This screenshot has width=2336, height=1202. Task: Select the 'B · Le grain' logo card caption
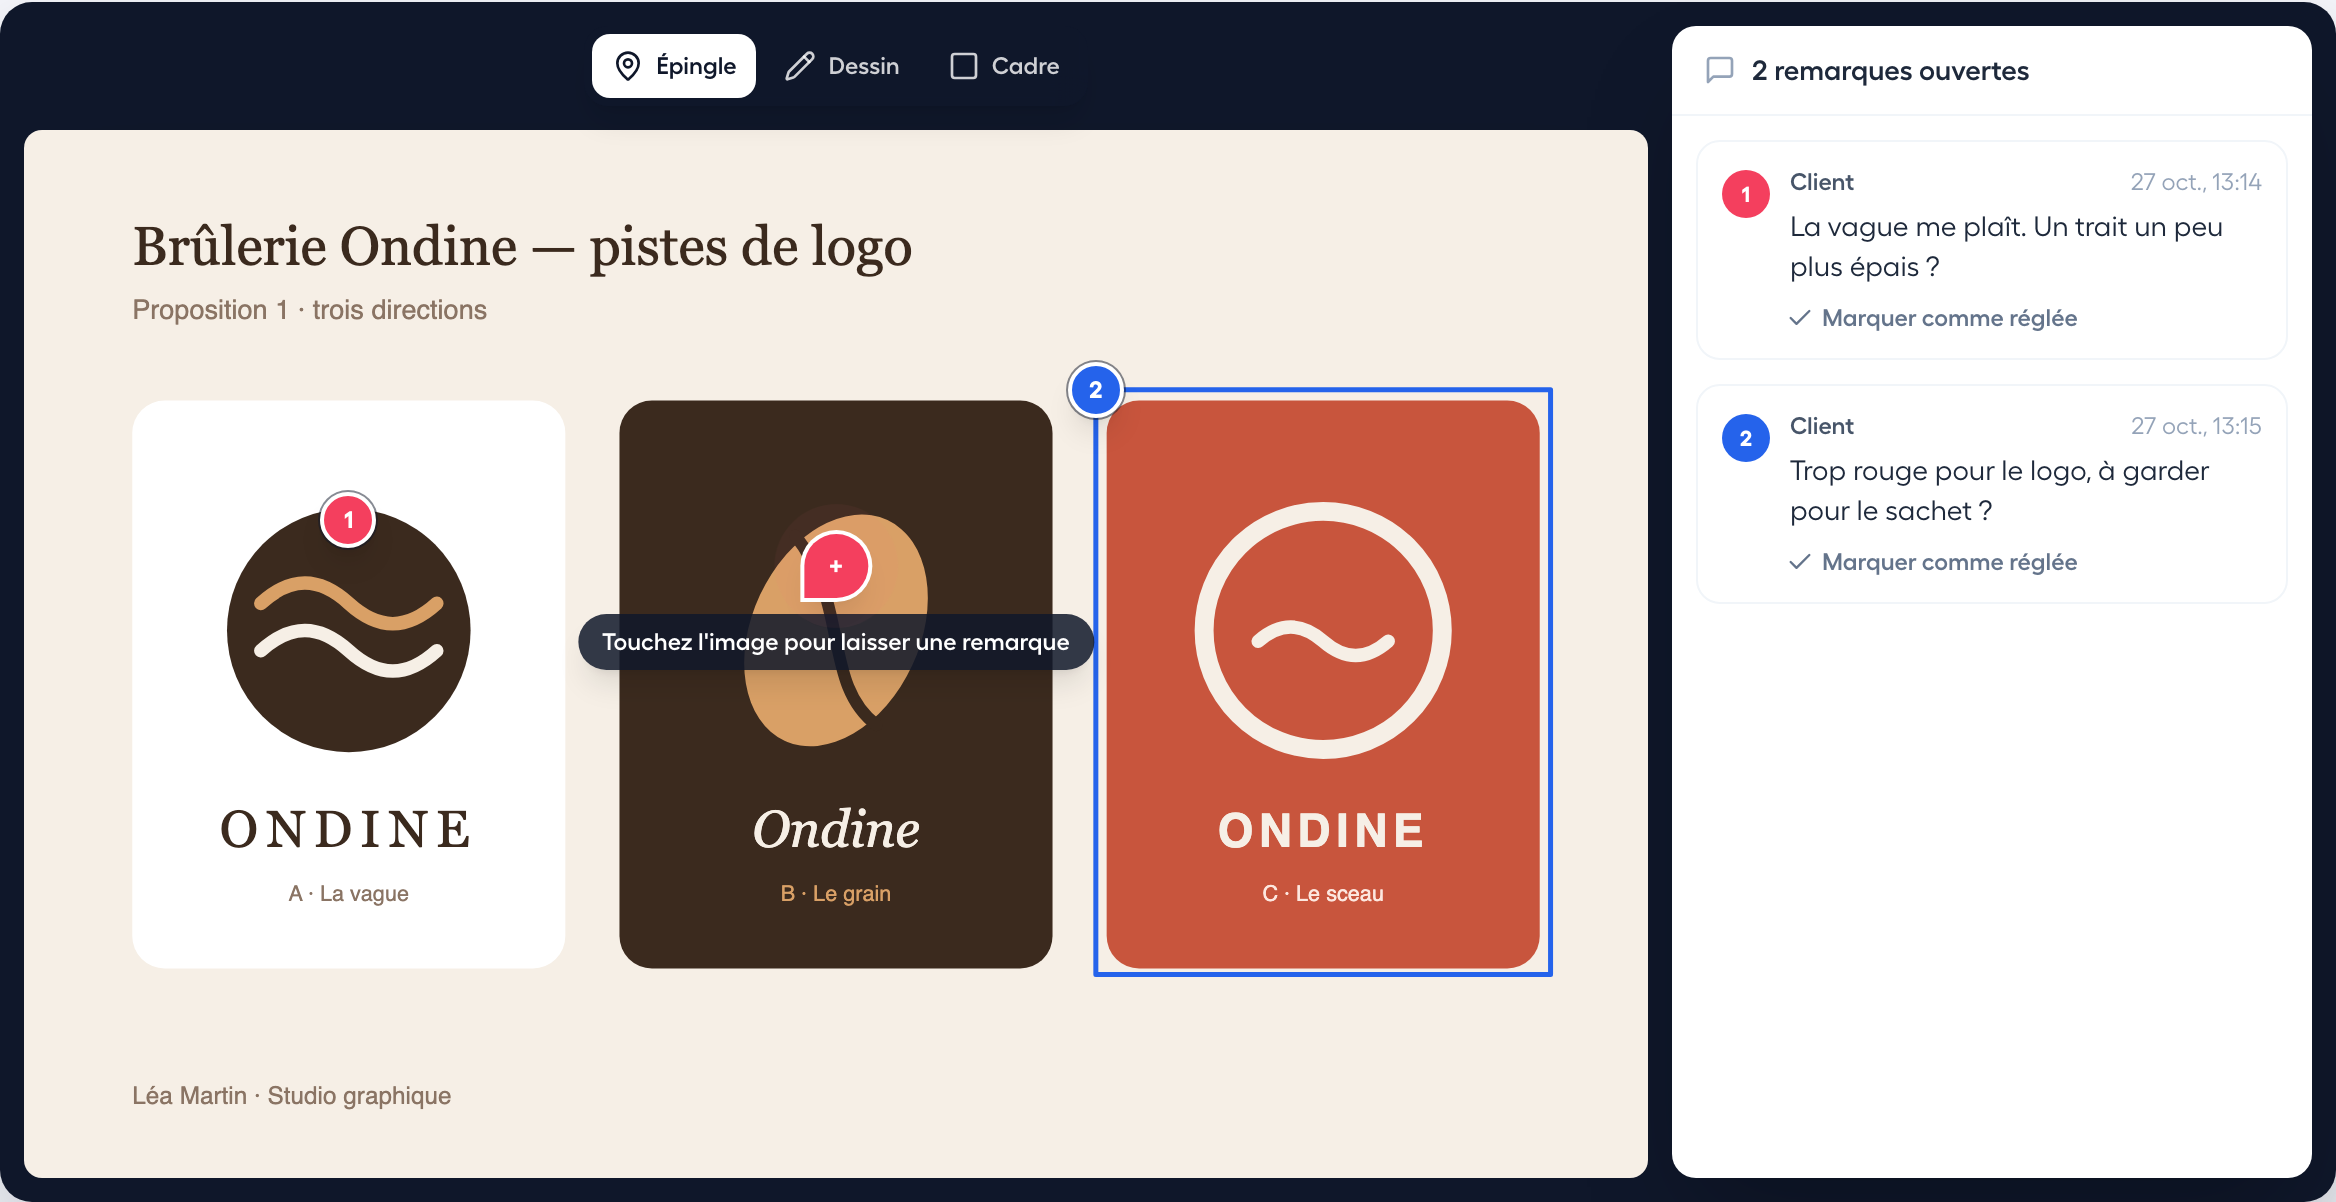coord(836,893)
